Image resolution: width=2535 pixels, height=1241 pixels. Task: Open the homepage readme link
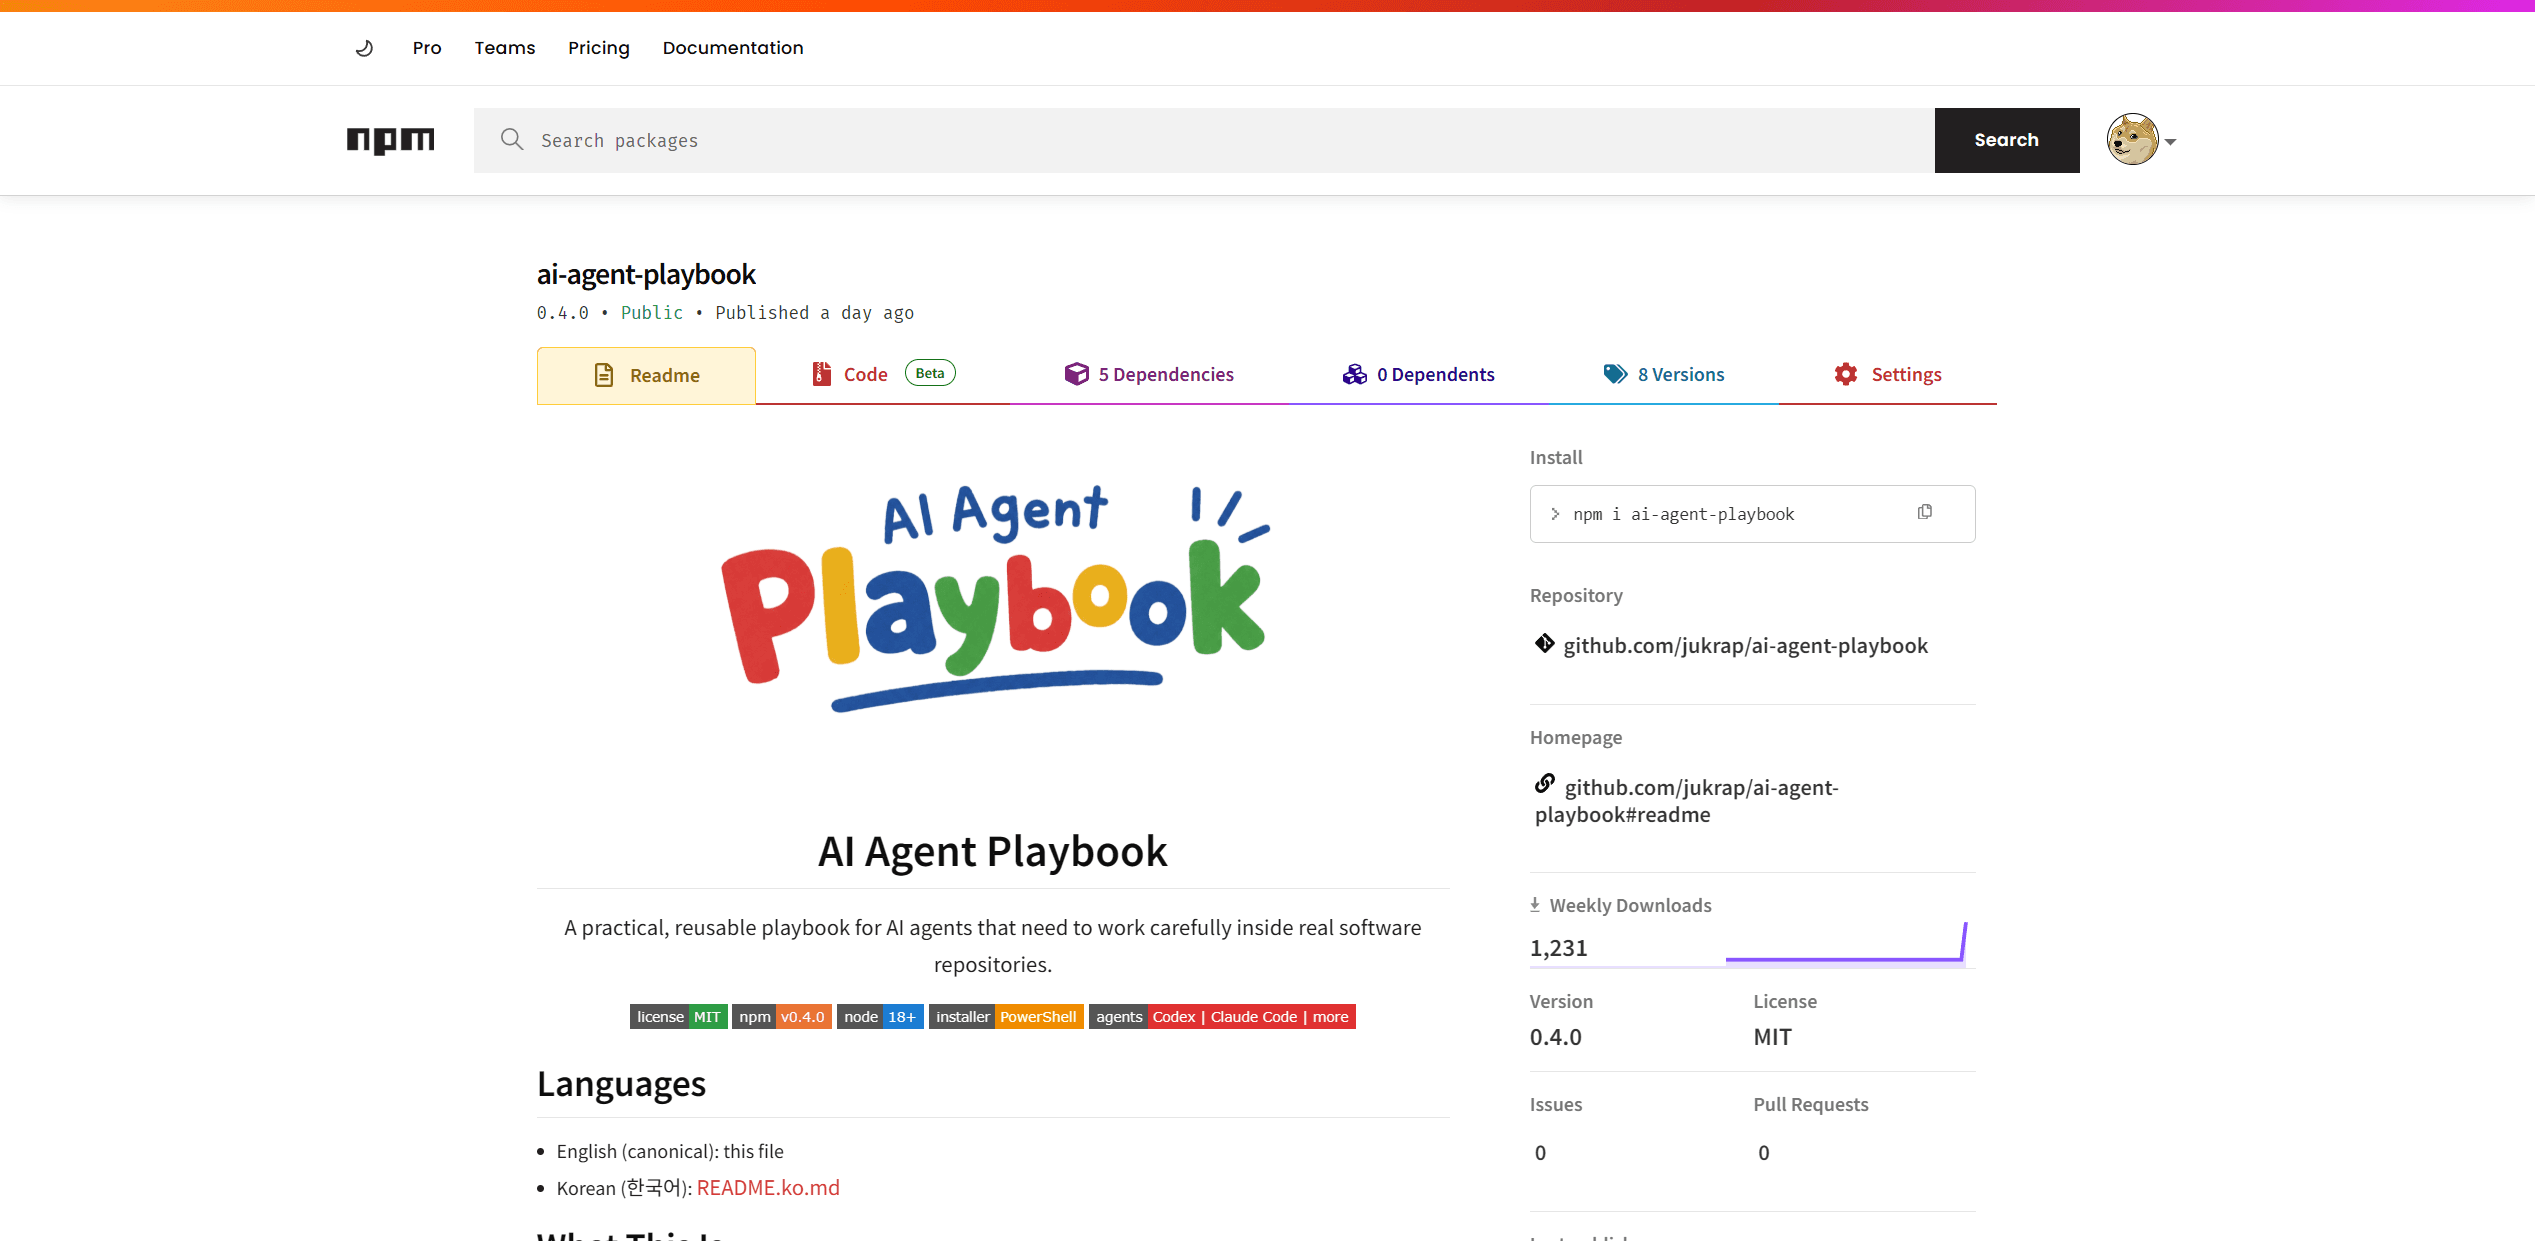coord(1687,801)
